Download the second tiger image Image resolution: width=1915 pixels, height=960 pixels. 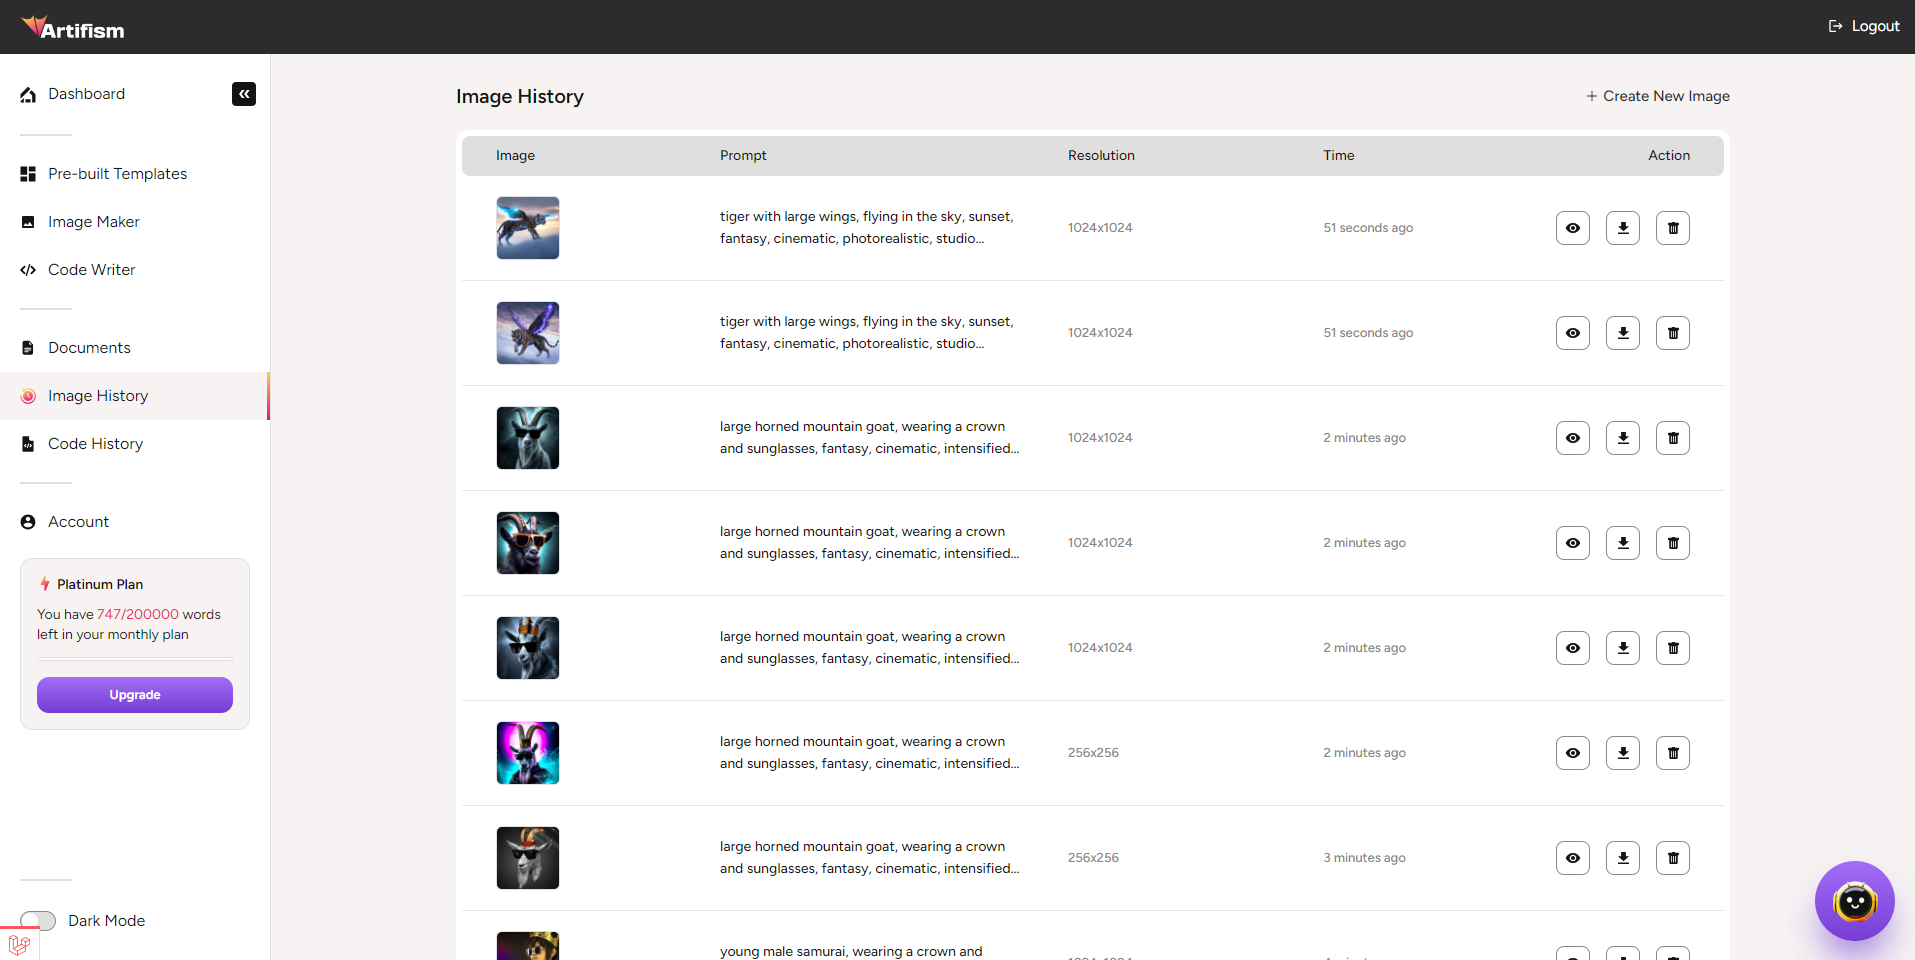(x=1623, y=333)
